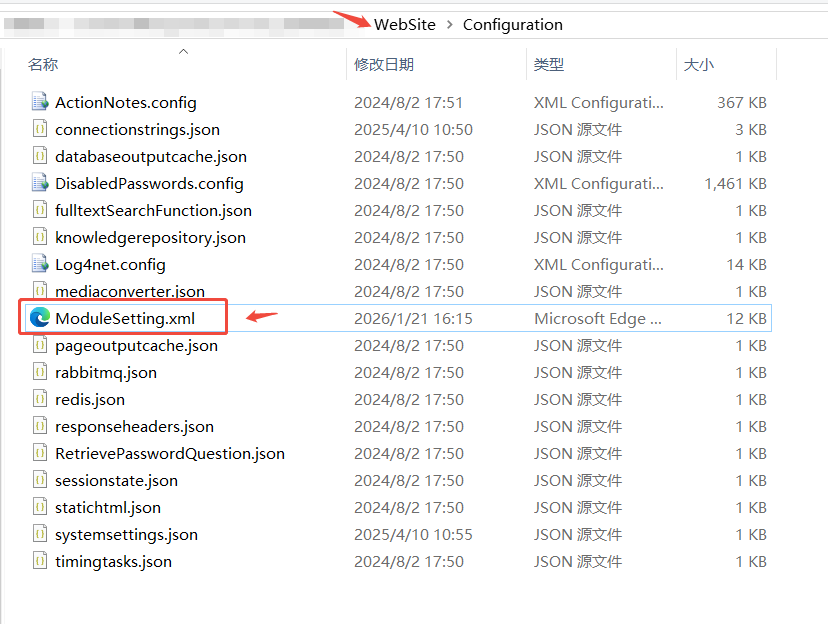This screenshot has width=828, height=624.
Task: Expand the chevron after WebSite breadcrumb
Action: click(449, 24)
